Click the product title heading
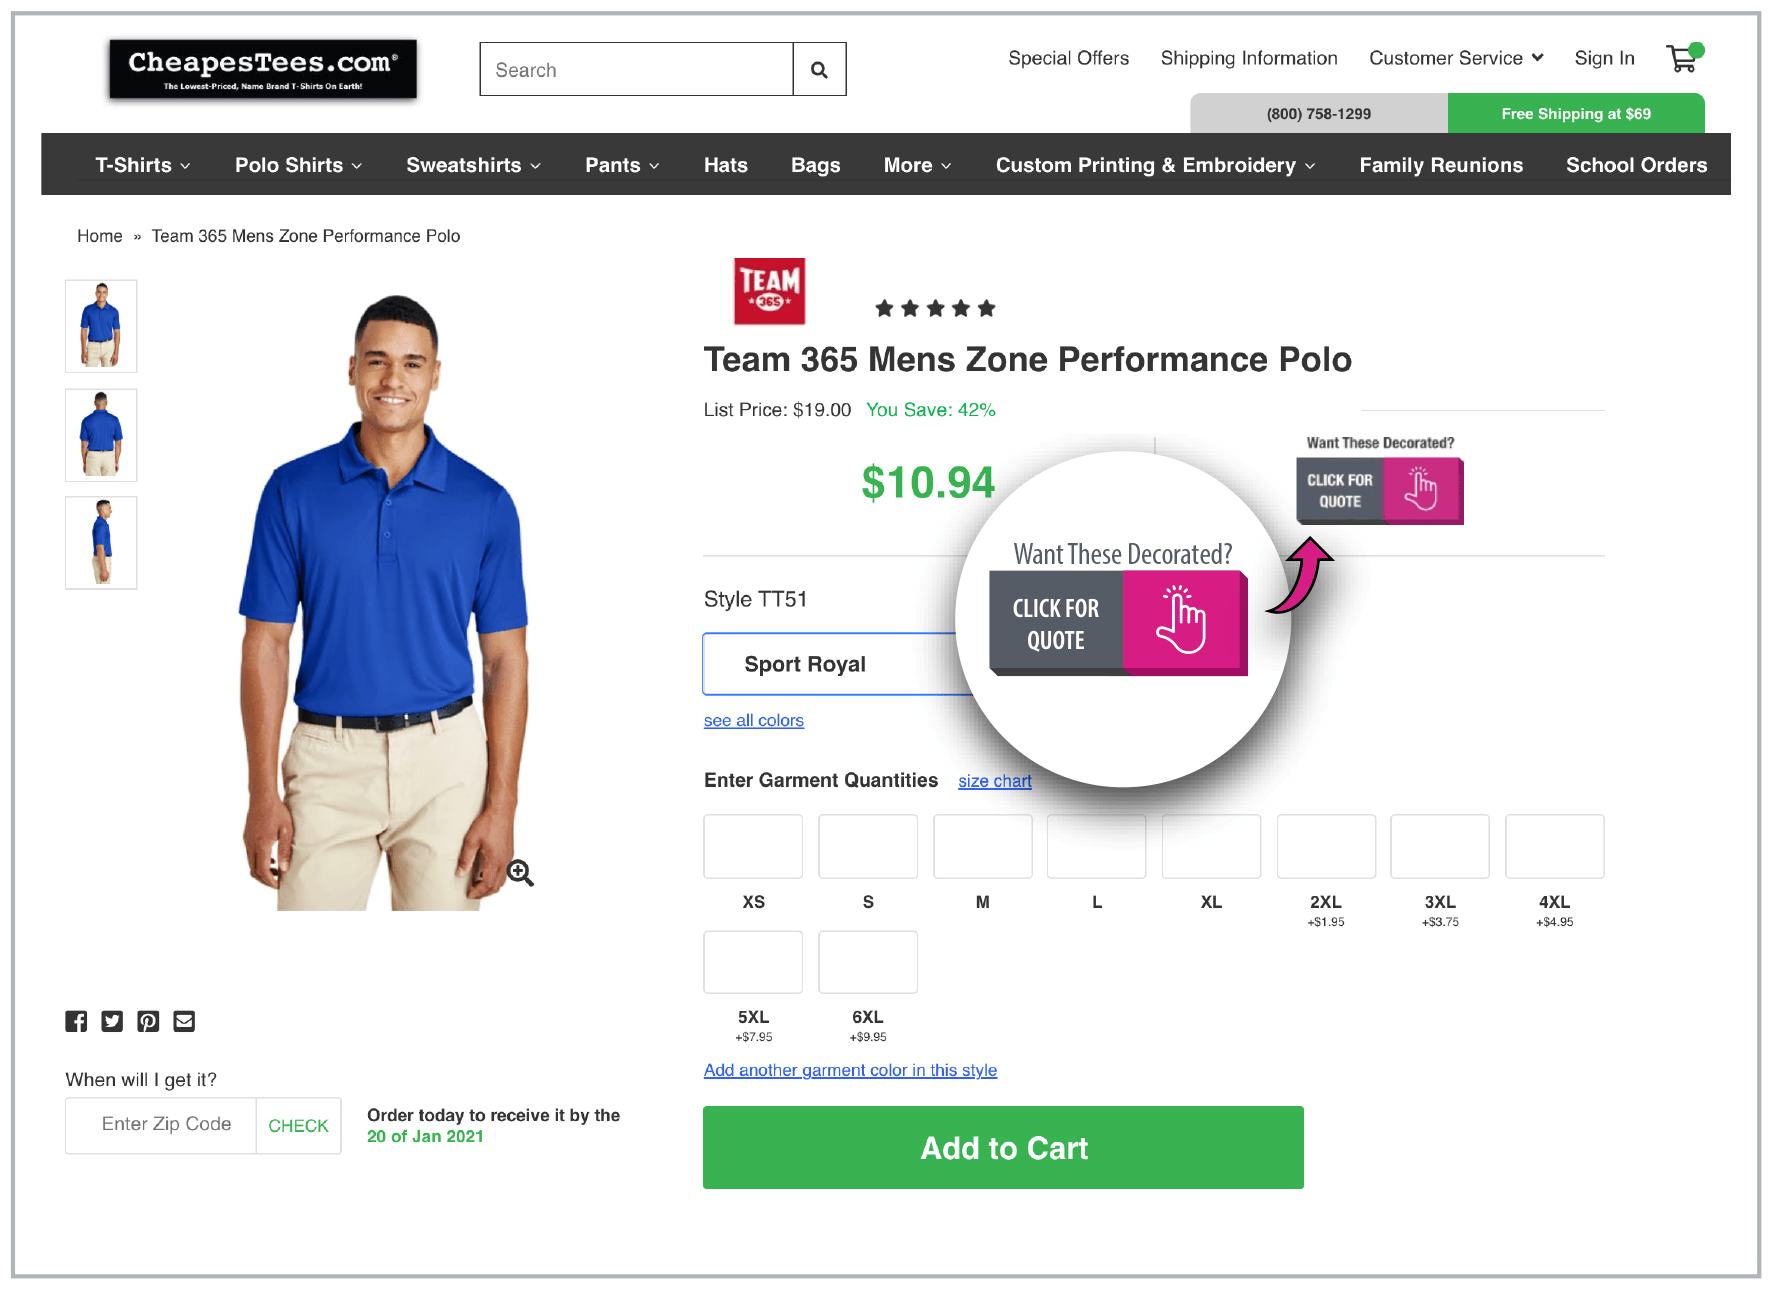1772x1290 pixels. (x=1027, y=359)
